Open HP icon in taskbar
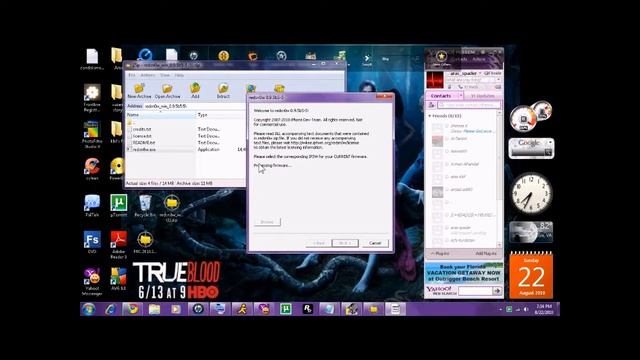The image size is (640, 360). click(x=198, y=309)
